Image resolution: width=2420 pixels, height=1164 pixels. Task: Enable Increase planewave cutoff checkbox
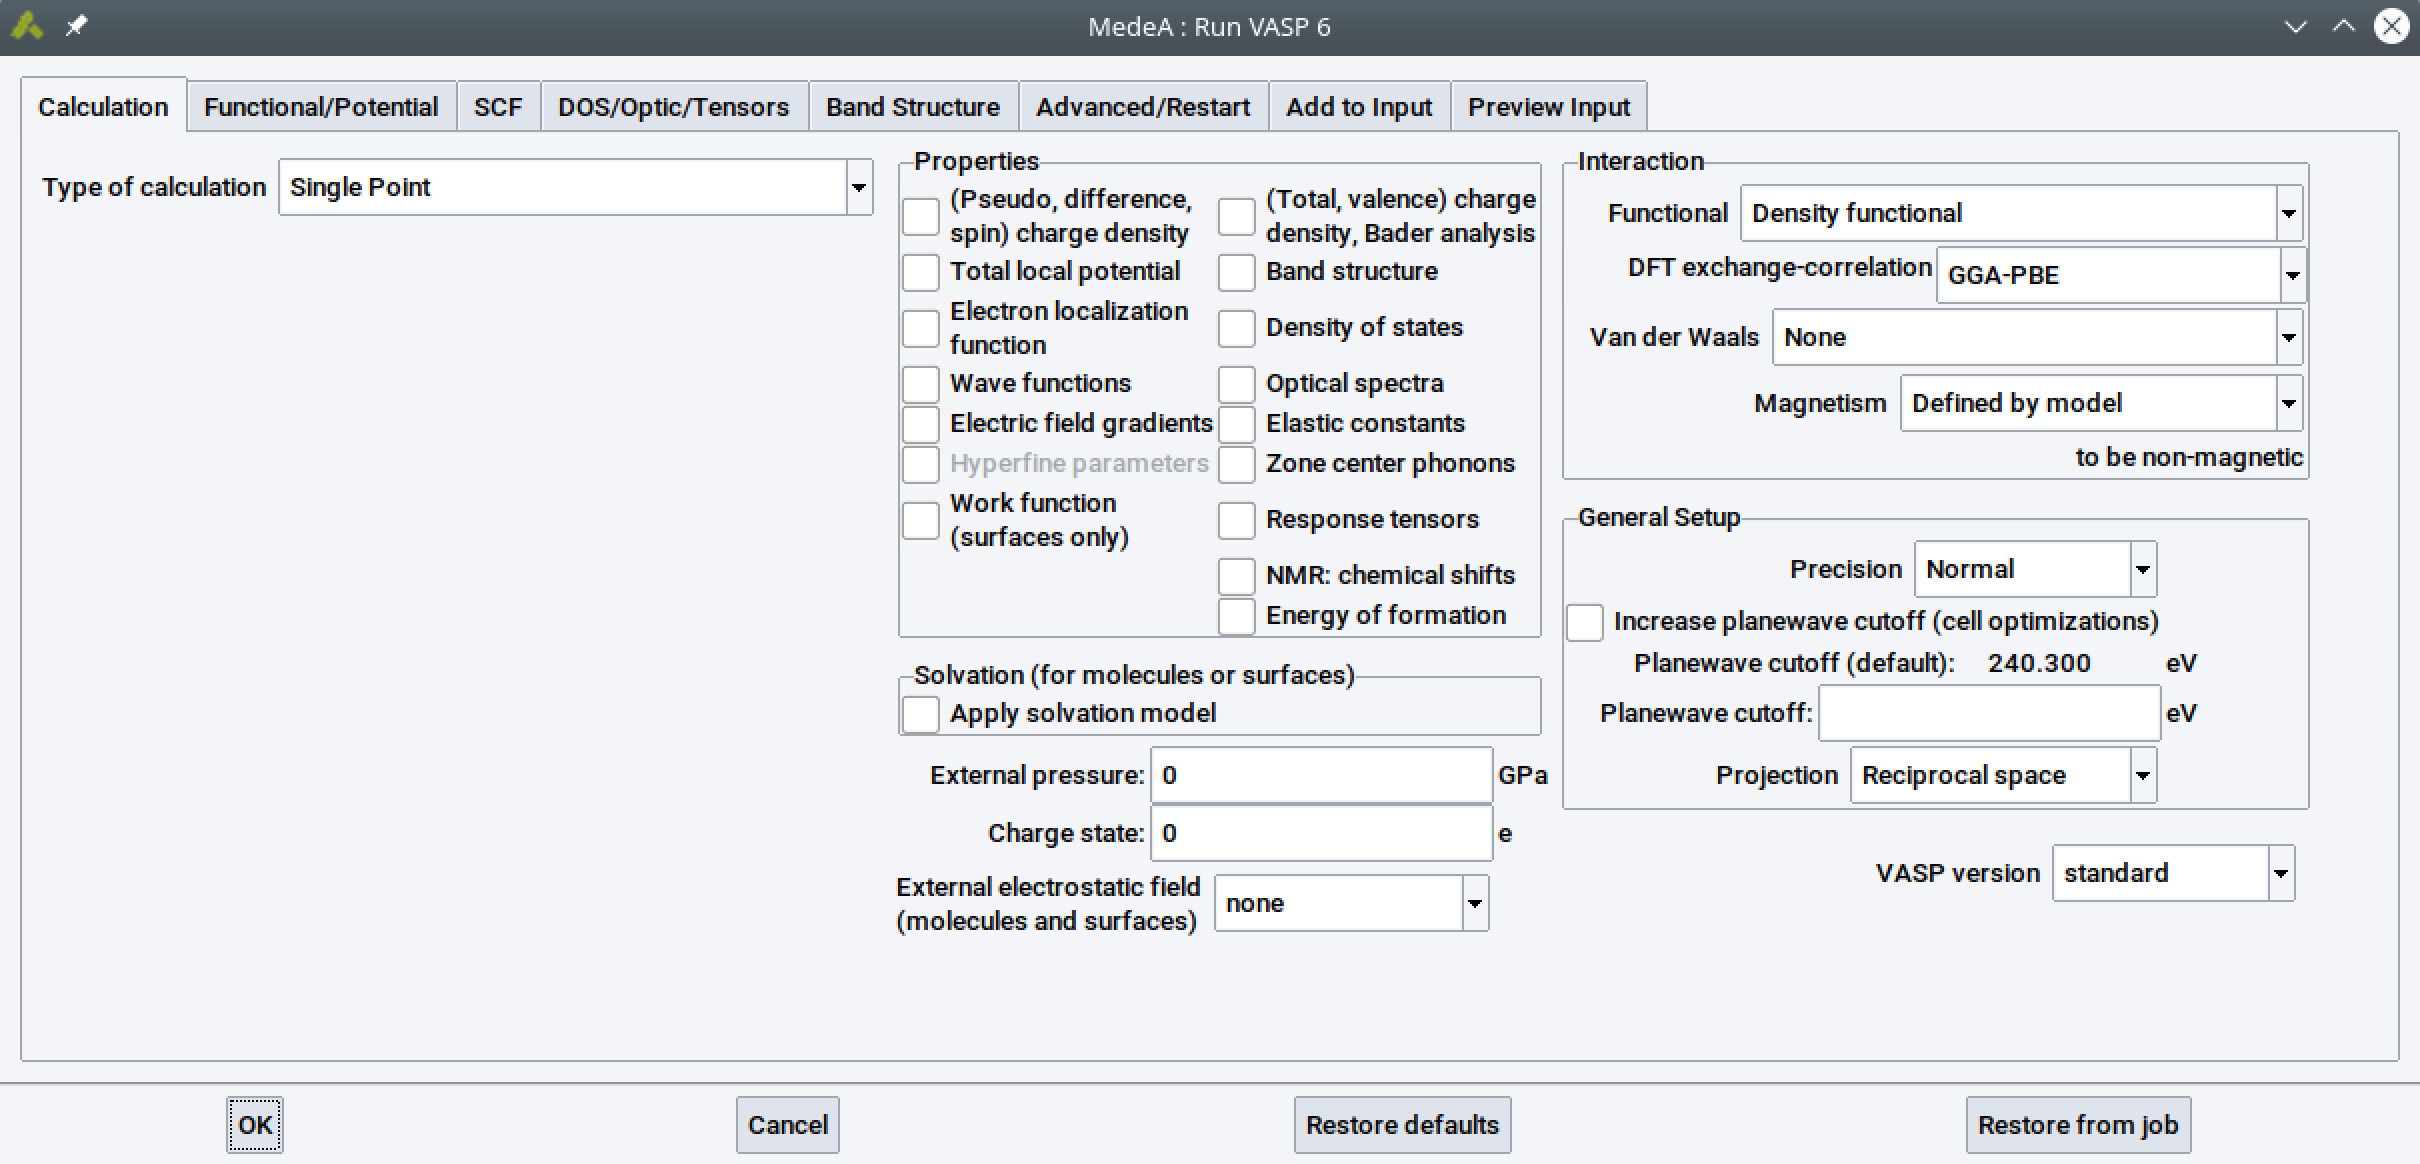tap(1585, 622)
